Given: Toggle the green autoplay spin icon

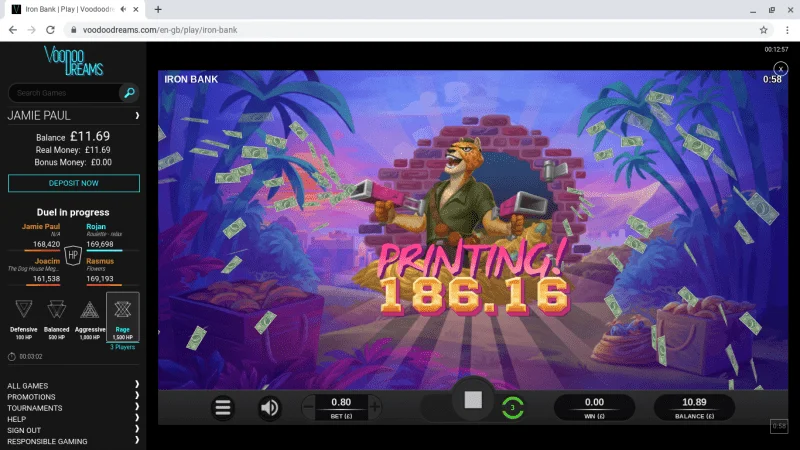Looking at the screenshot, I should (513, 408).
